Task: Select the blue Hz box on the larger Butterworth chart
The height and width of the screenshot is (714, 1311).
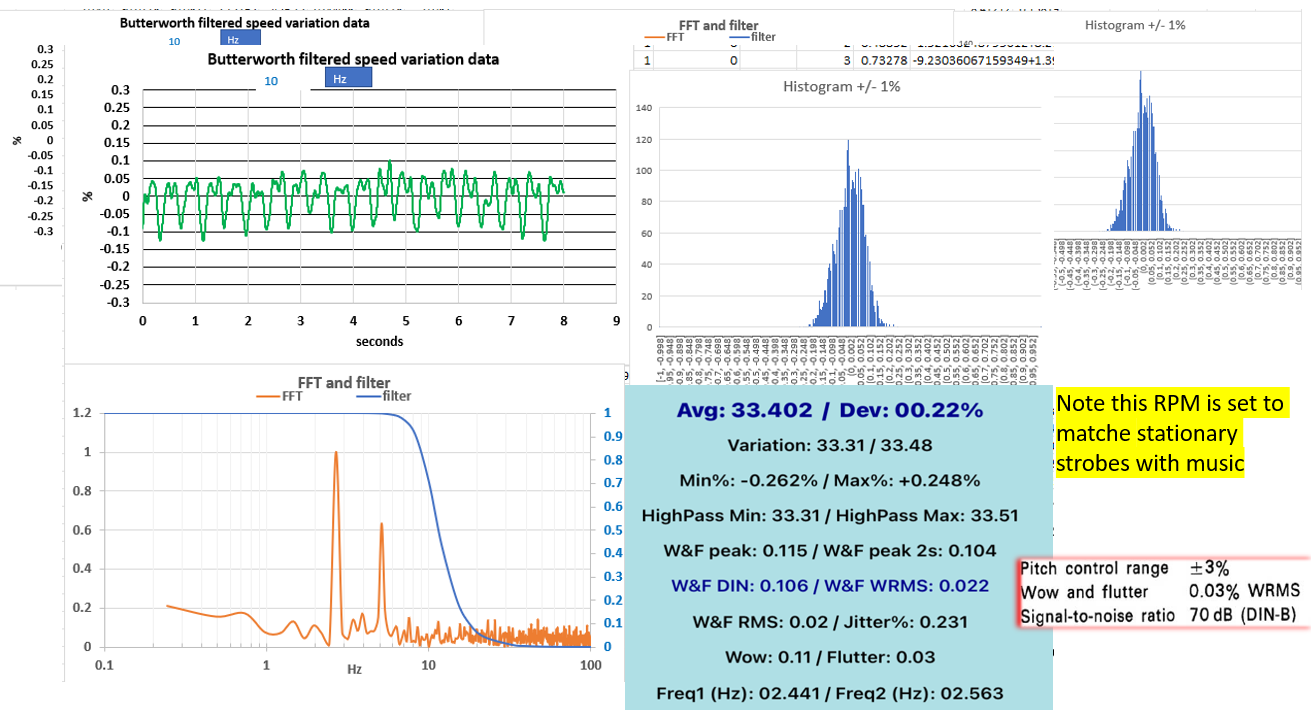Action: tap(348, 78)
